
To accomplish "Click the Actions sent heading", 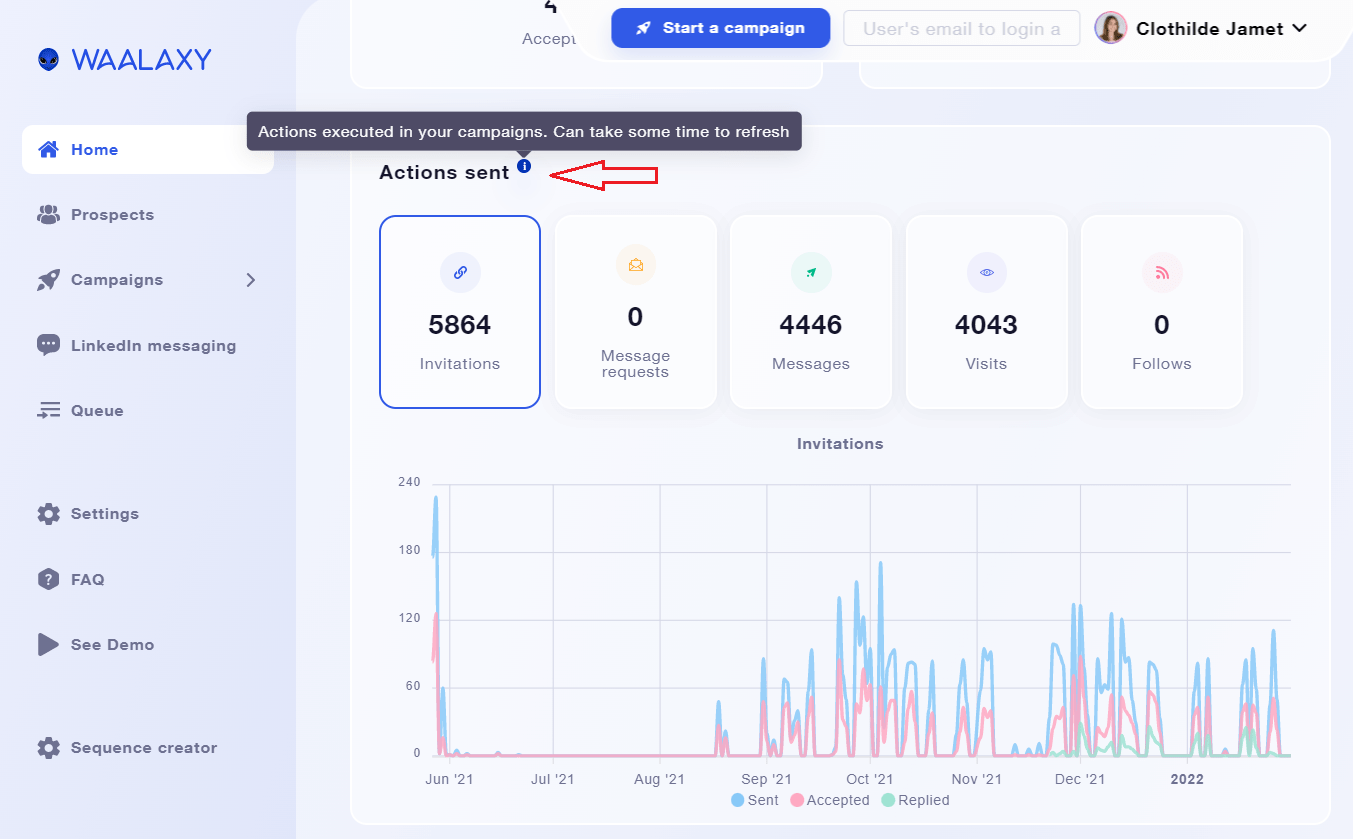I will [444, 173].
